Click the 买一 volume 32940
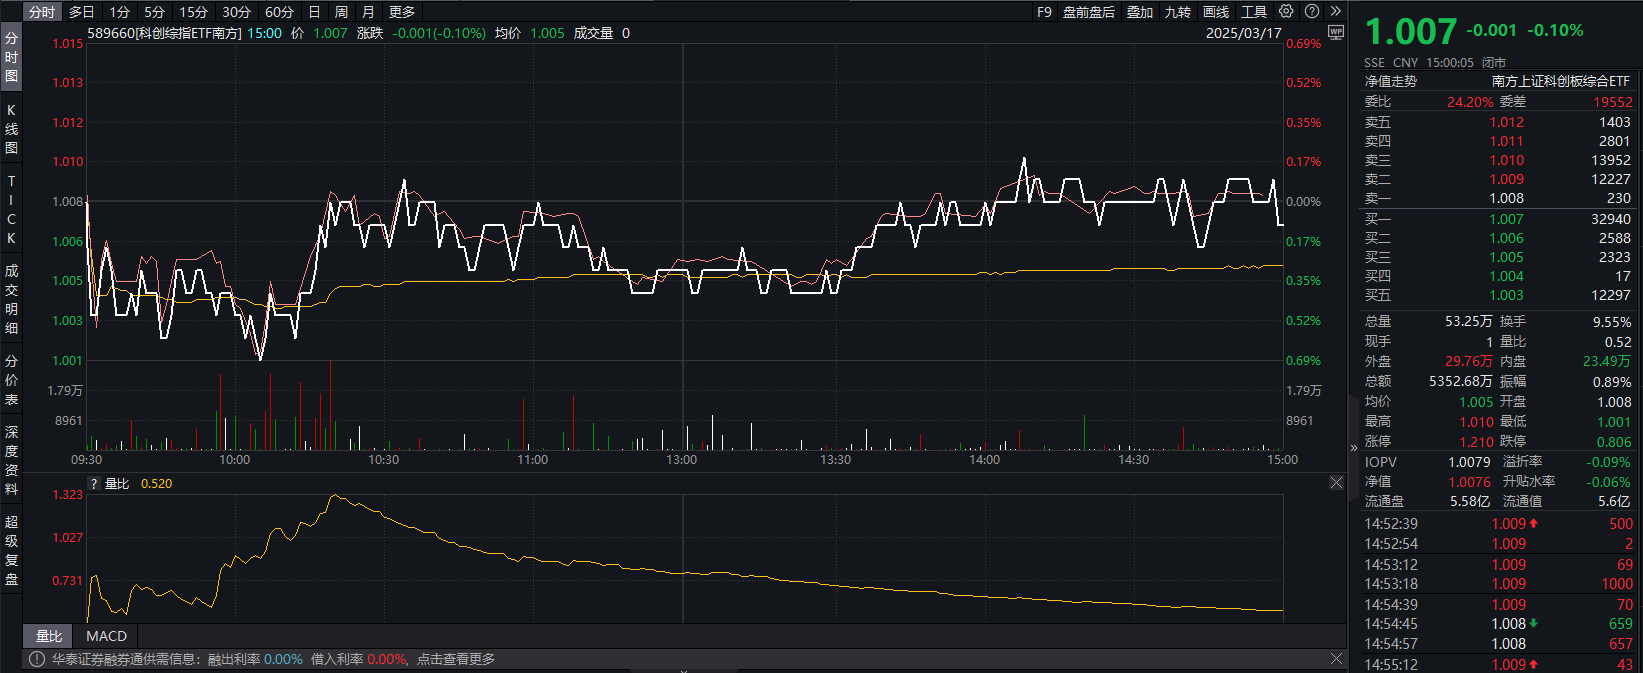Image resolution: width=1643 pixels, height=673 pixels. tap(1611, 219)
